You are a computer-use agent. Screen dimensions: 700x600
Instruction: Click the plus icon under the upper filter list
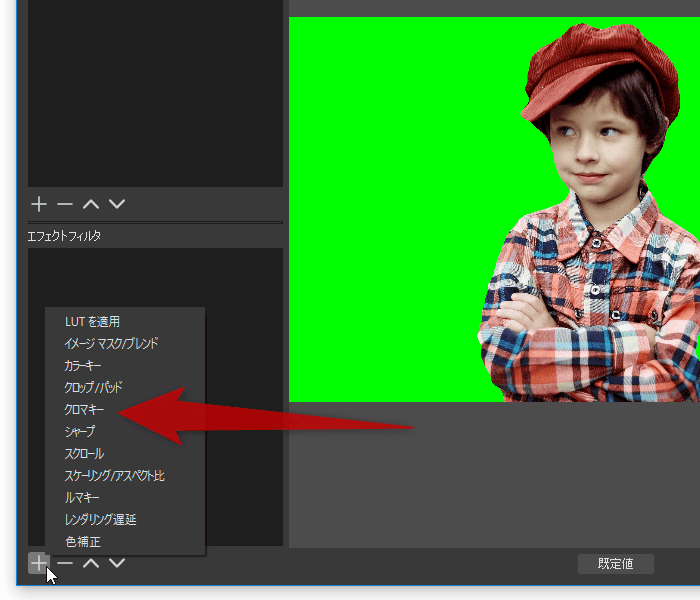39,204
